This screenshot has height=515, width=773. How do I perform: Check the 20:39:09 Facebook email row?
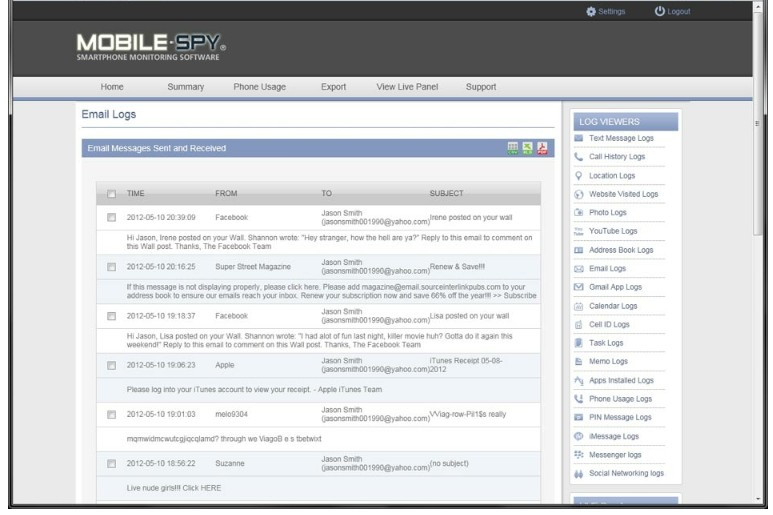(111, 217)
